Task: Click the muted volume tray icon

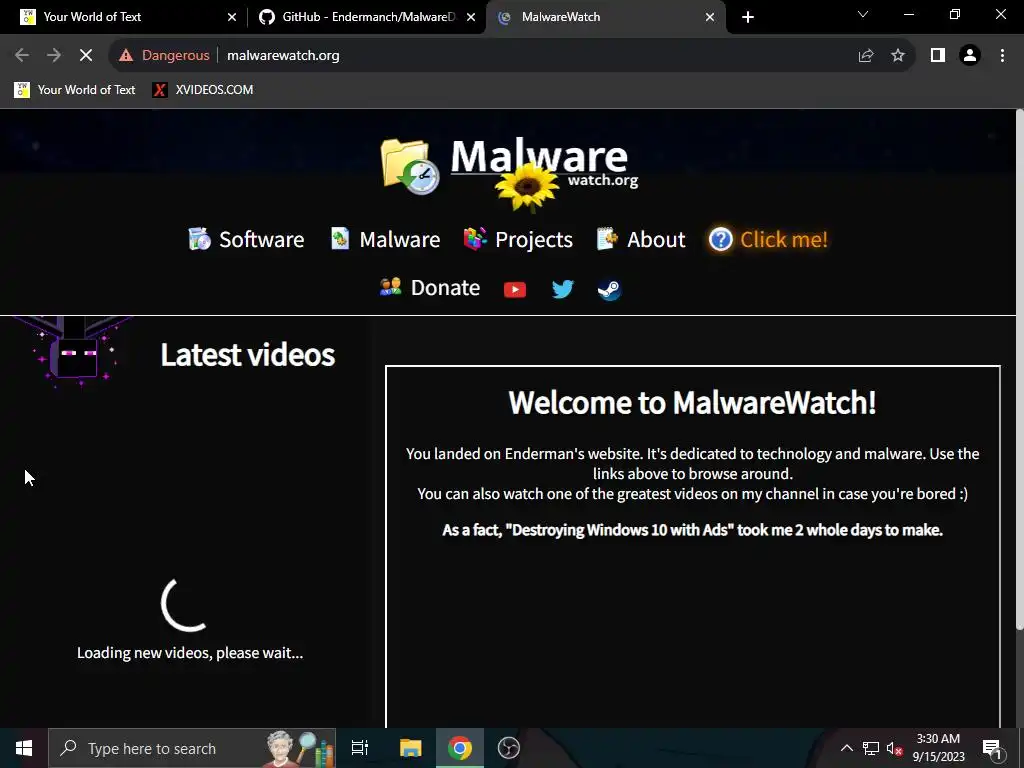Action: pyautogui.click(x=894, y=748)
